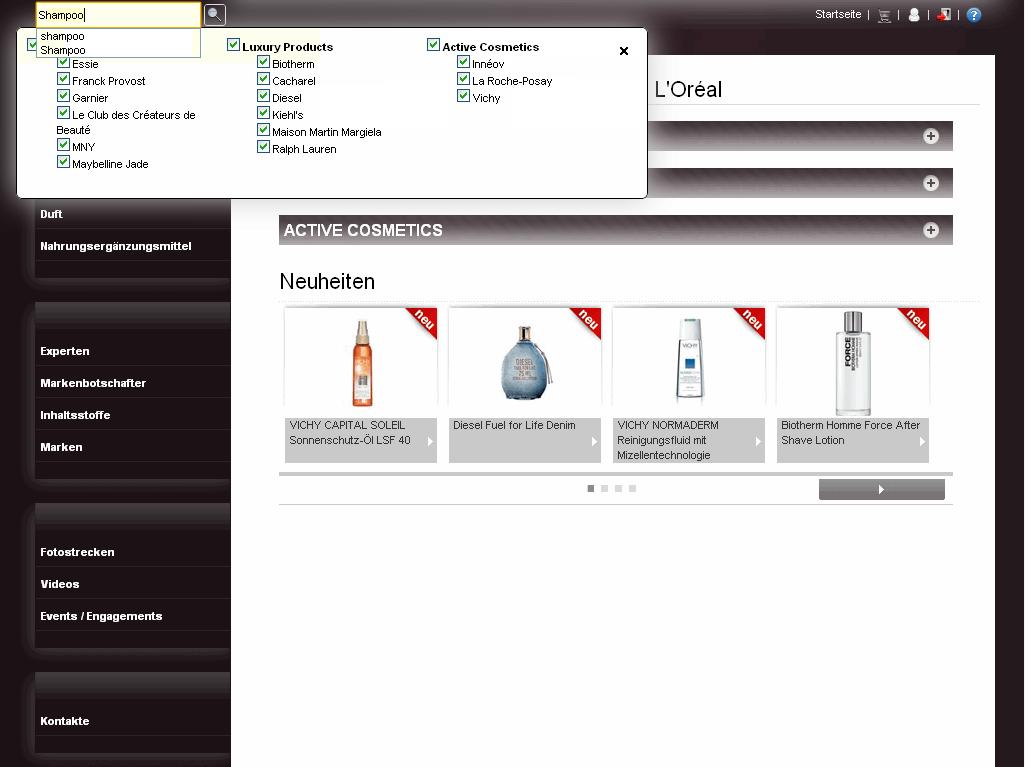
Task: Expand the second collapsed brand section
Action: click(931, 183)
